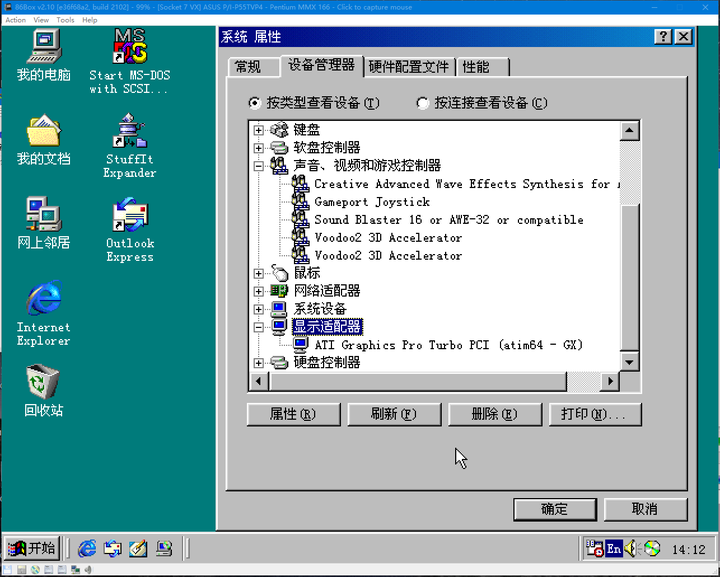The height and width of the screenshot is (577, 720).
Task: Select Sound Blaster 16 or AWE-32 device
Action: coord(449,220)
